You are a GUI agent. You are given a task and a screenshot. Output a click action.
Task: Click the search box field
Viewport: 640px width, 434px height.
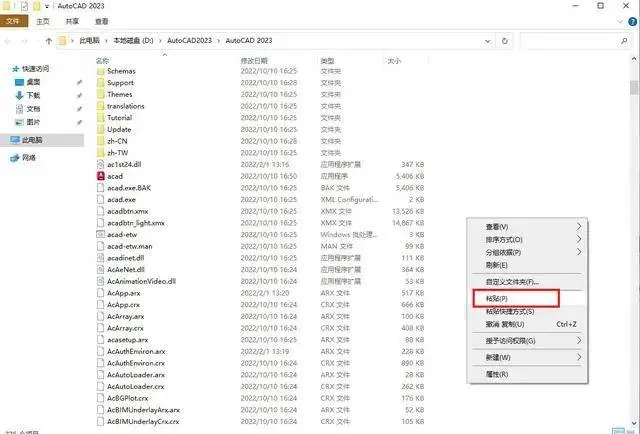click(x=576, y=41)
